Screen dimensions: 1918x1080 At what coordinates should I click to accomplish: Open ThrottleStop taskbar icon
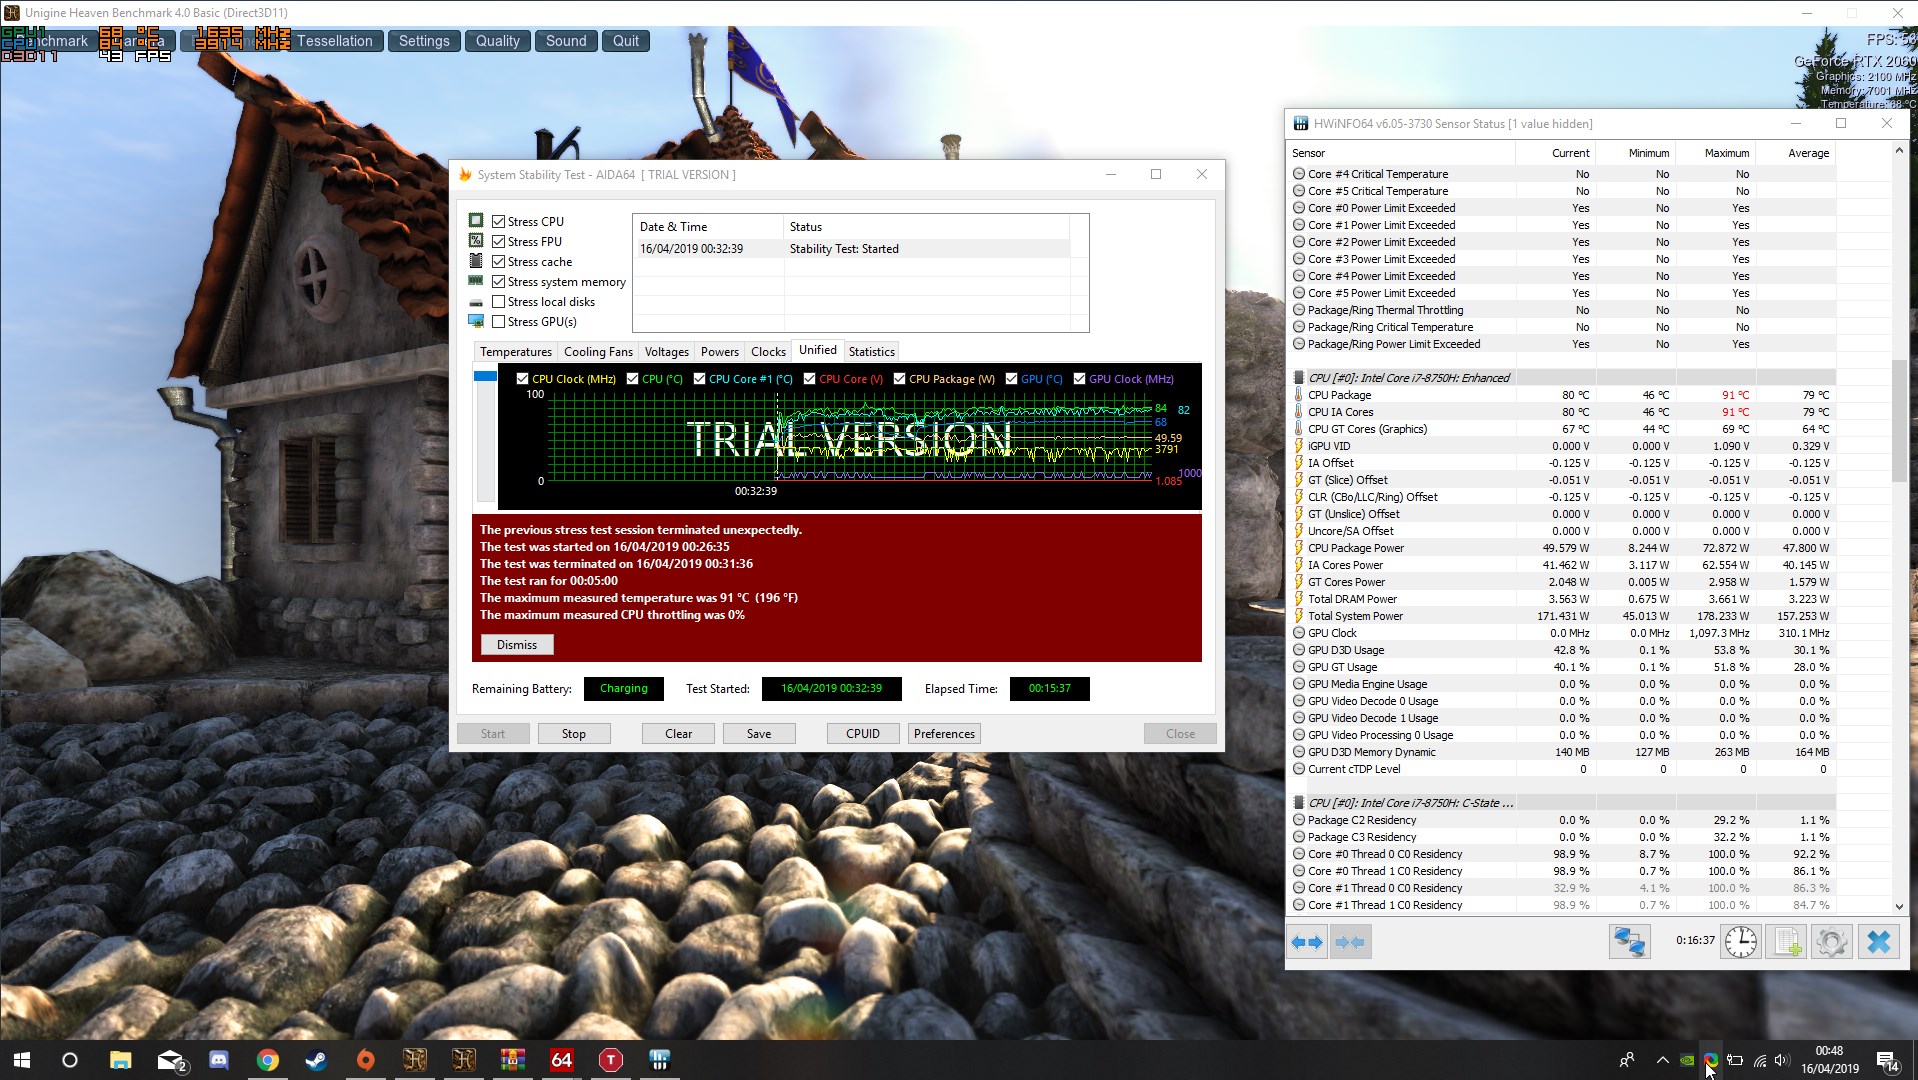tap(610, 1060)
